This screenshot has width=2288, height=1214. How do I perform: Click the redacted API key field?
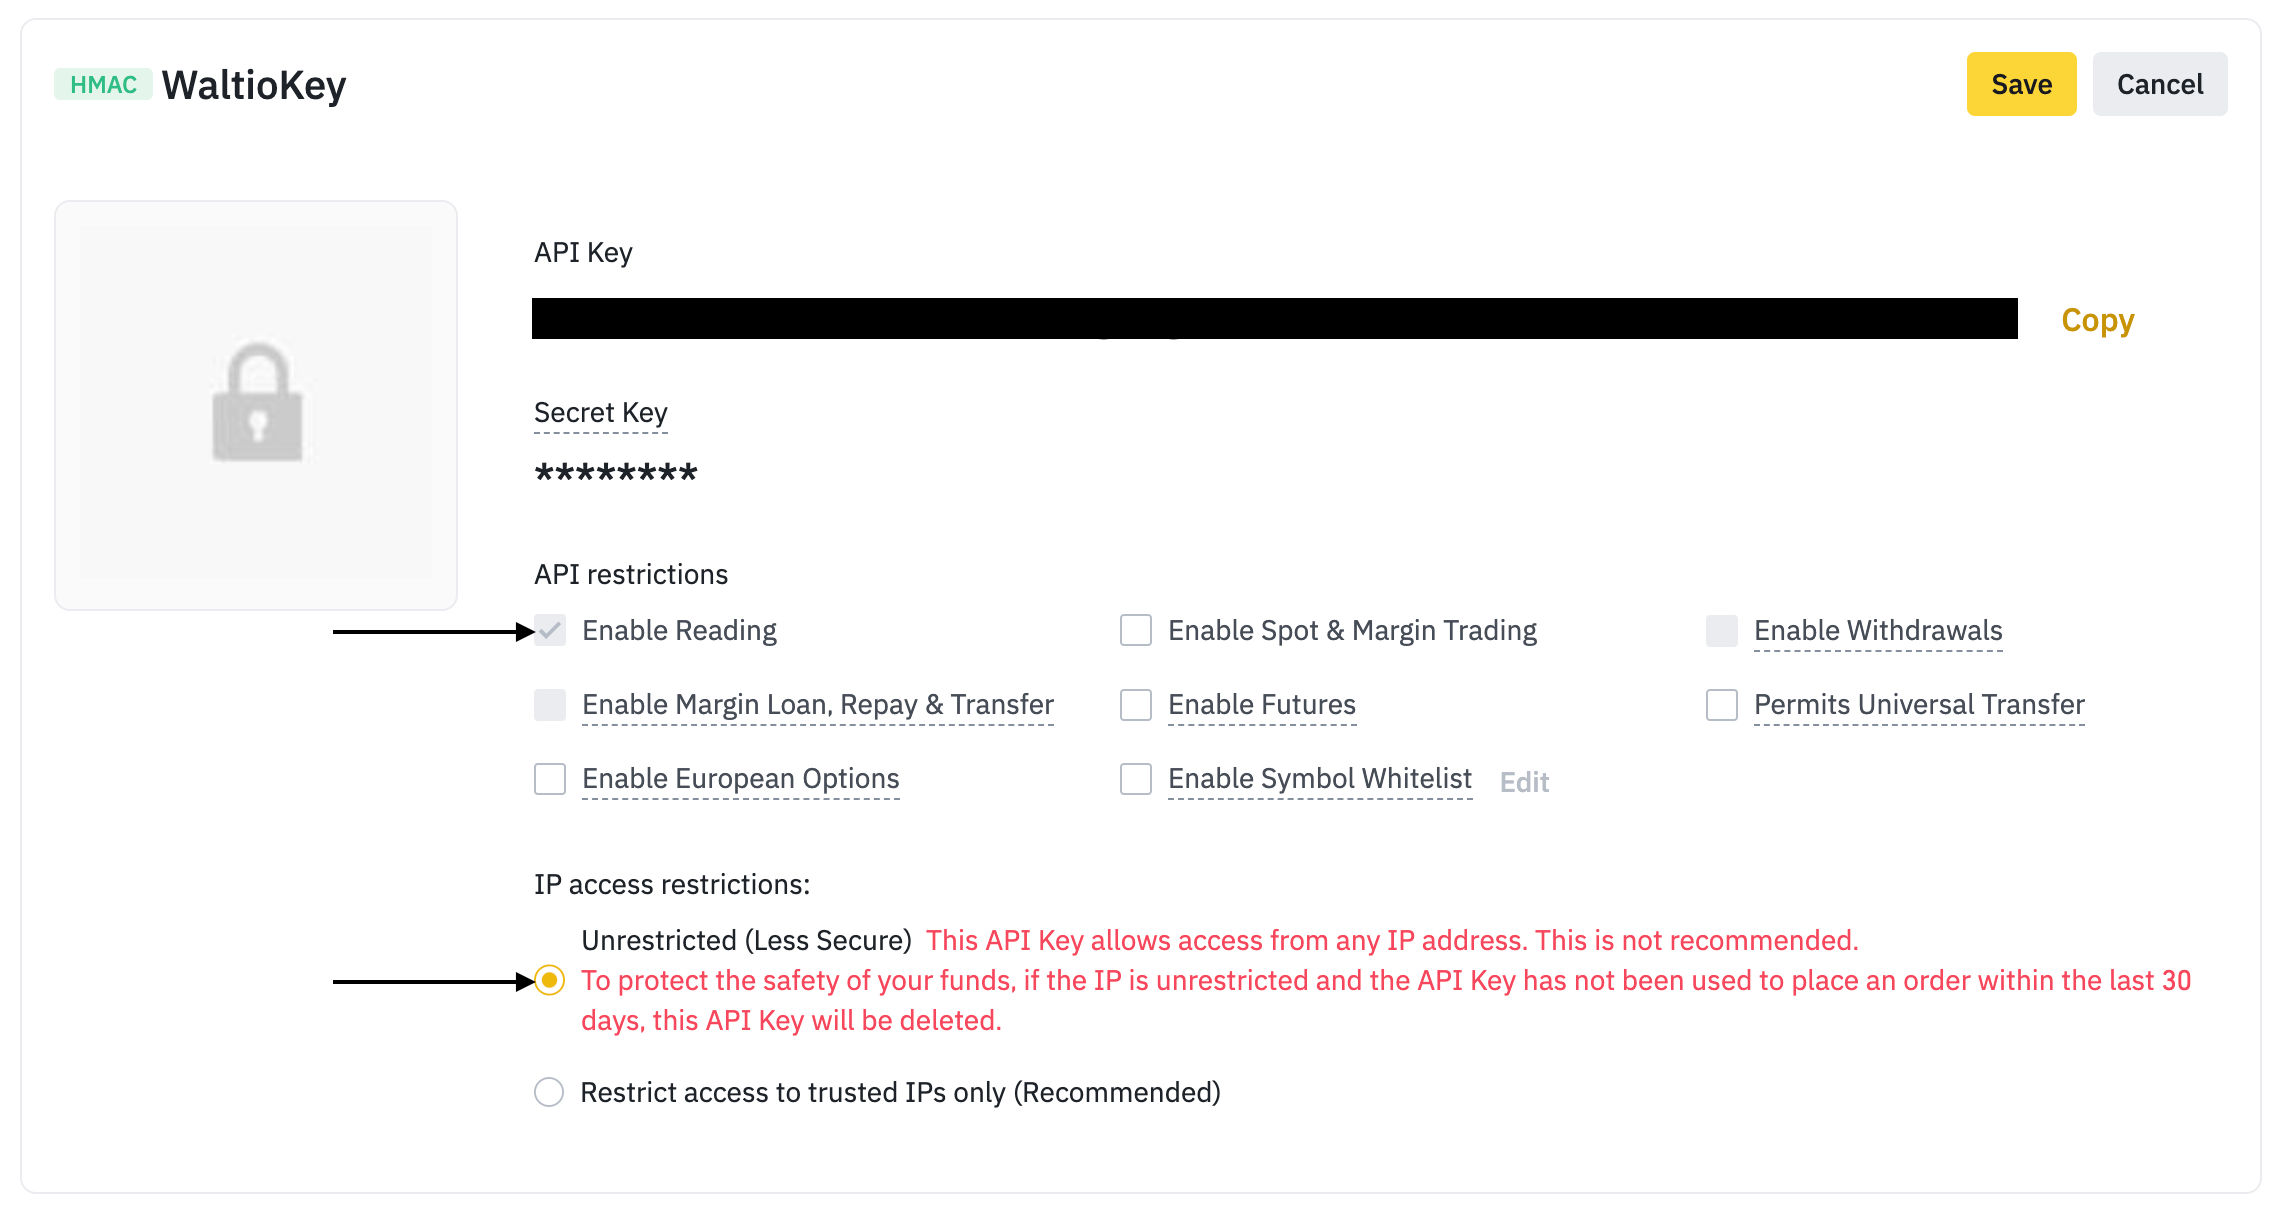(1274, 319)
